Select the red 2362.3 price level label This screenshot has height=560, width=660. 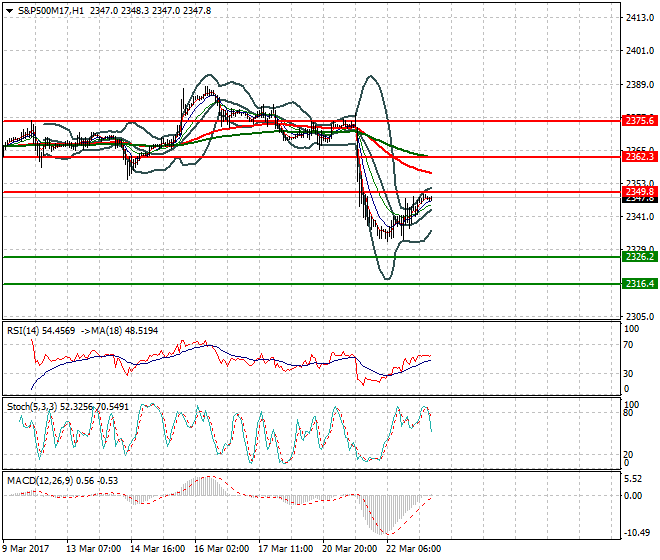(x=640, y=157)
